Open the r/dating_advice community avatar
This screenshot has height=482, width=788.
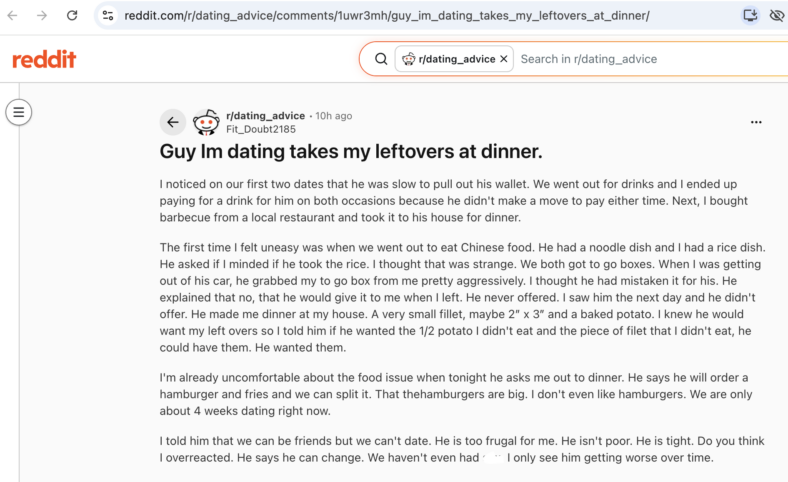click(x=206, y=122)
